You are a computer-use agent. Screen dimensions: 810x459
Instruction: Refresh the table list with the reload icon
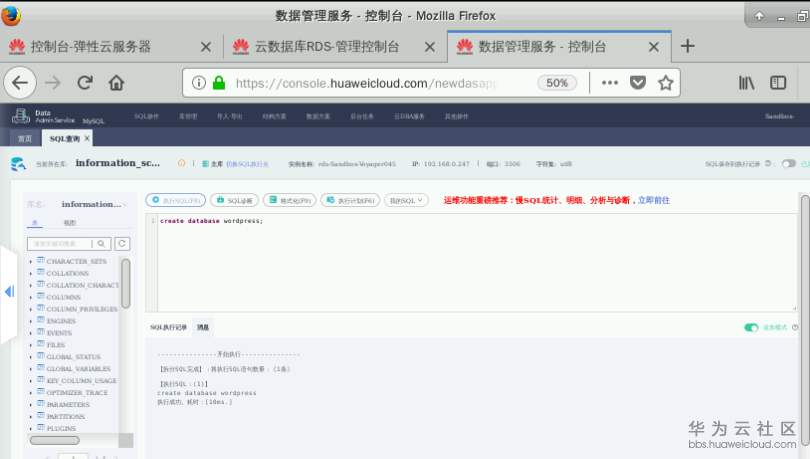(x=122, y=243)
